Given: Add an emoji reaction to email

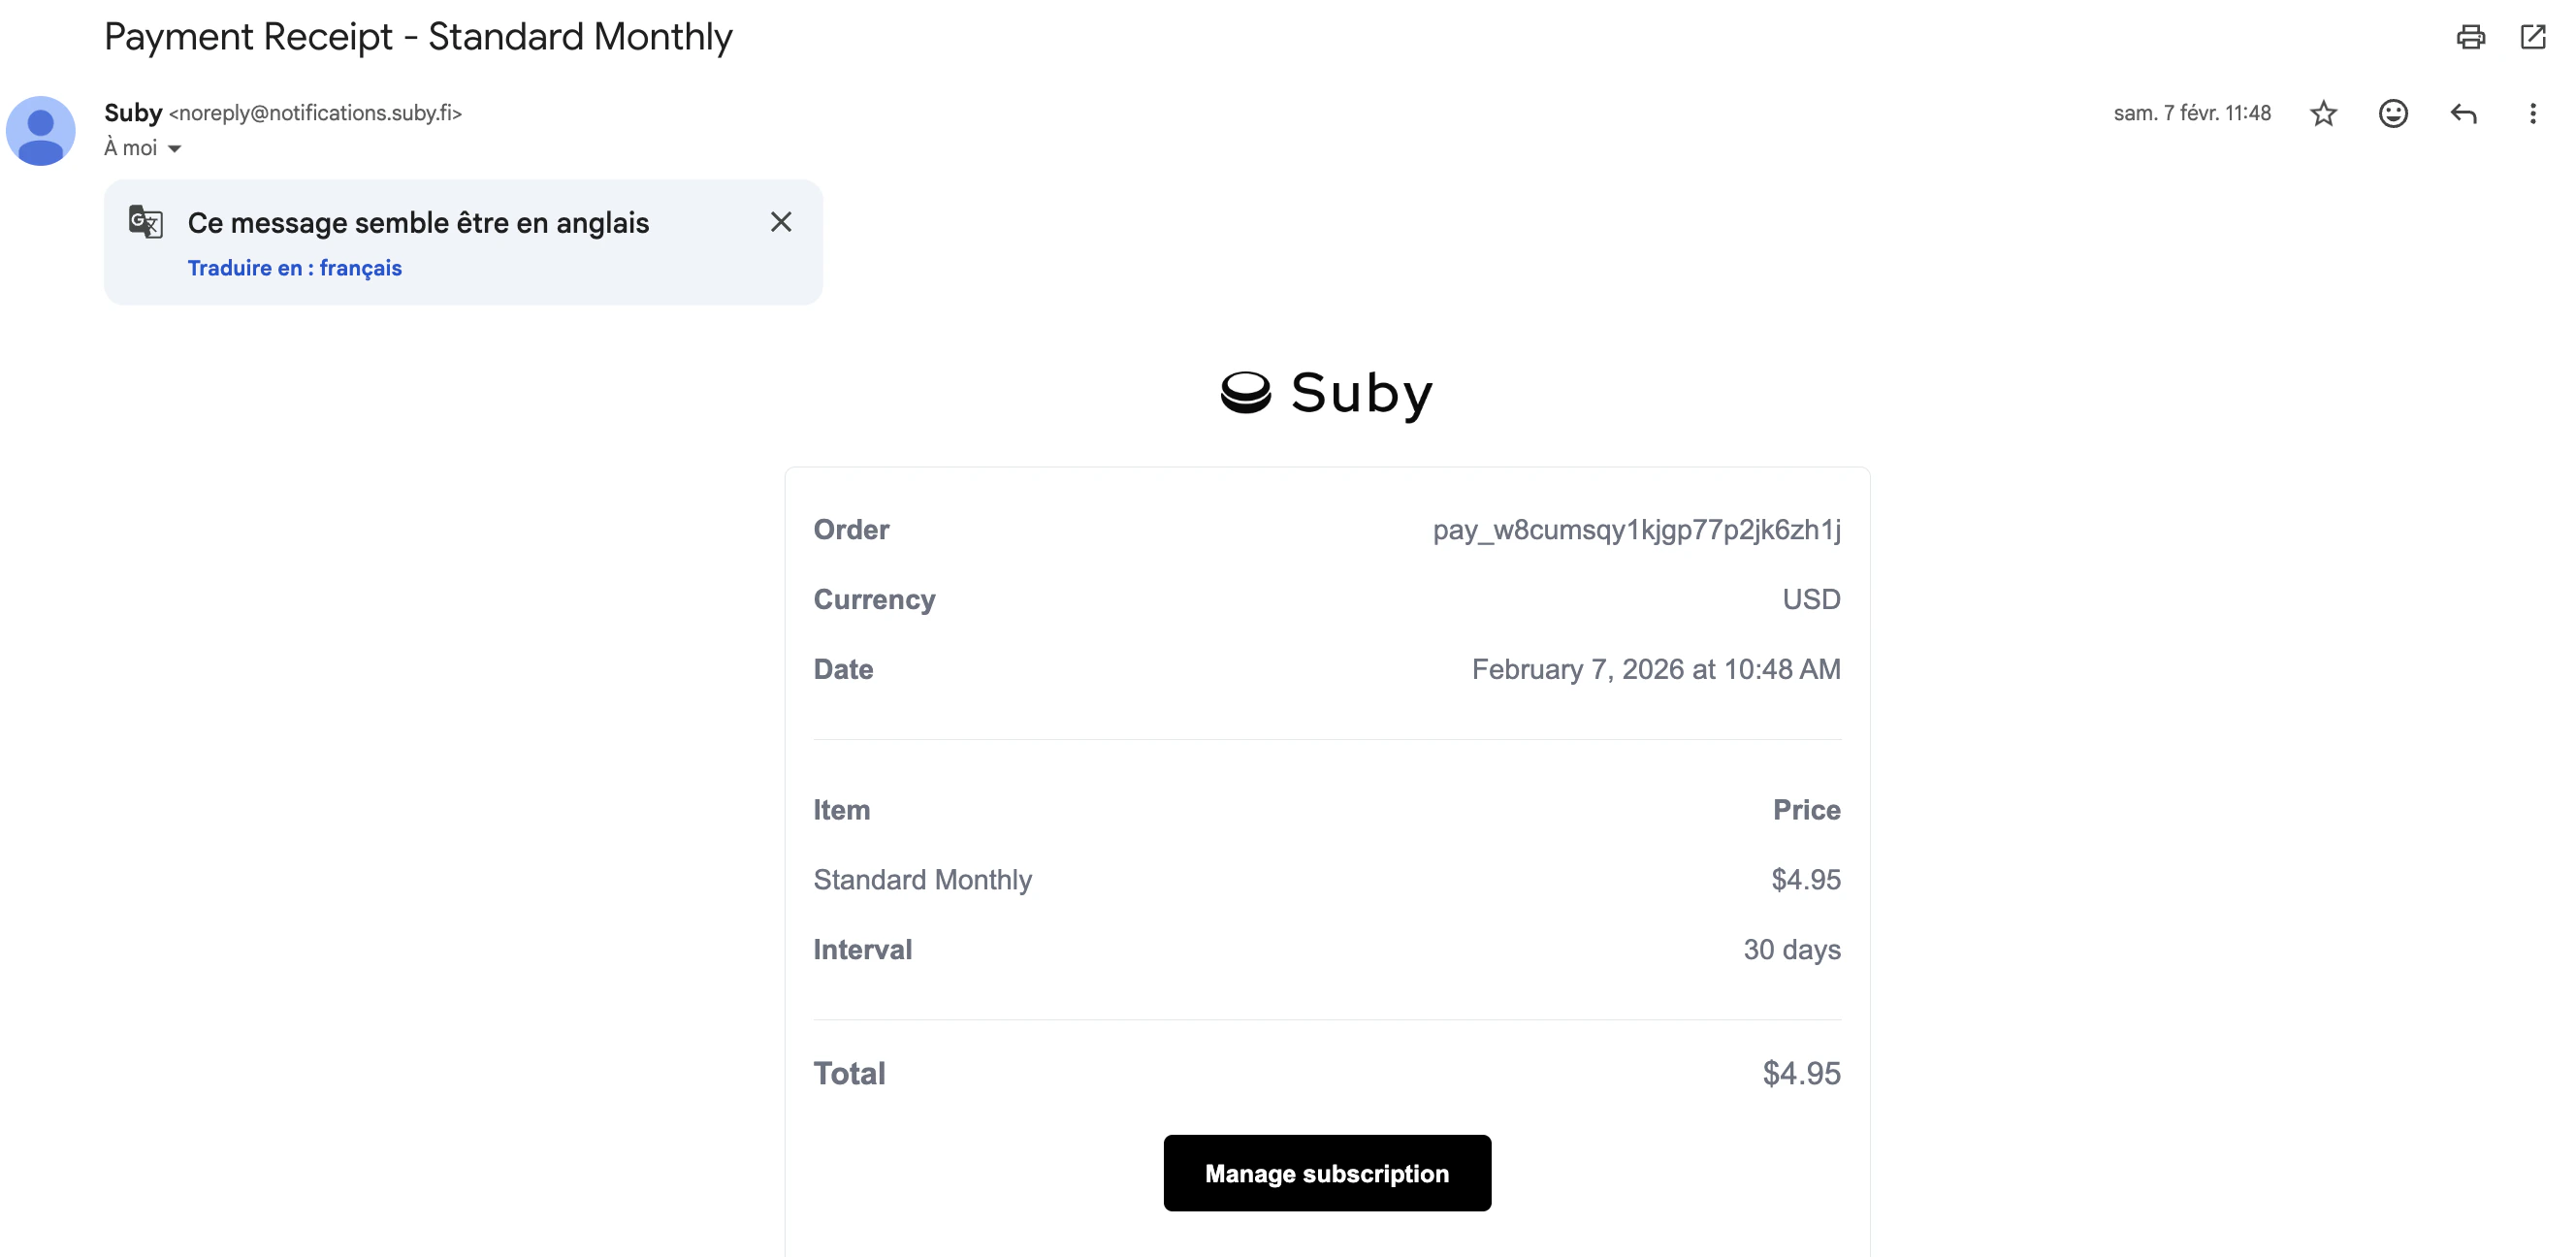Looking at the screenshot, I should (2392, 113).
